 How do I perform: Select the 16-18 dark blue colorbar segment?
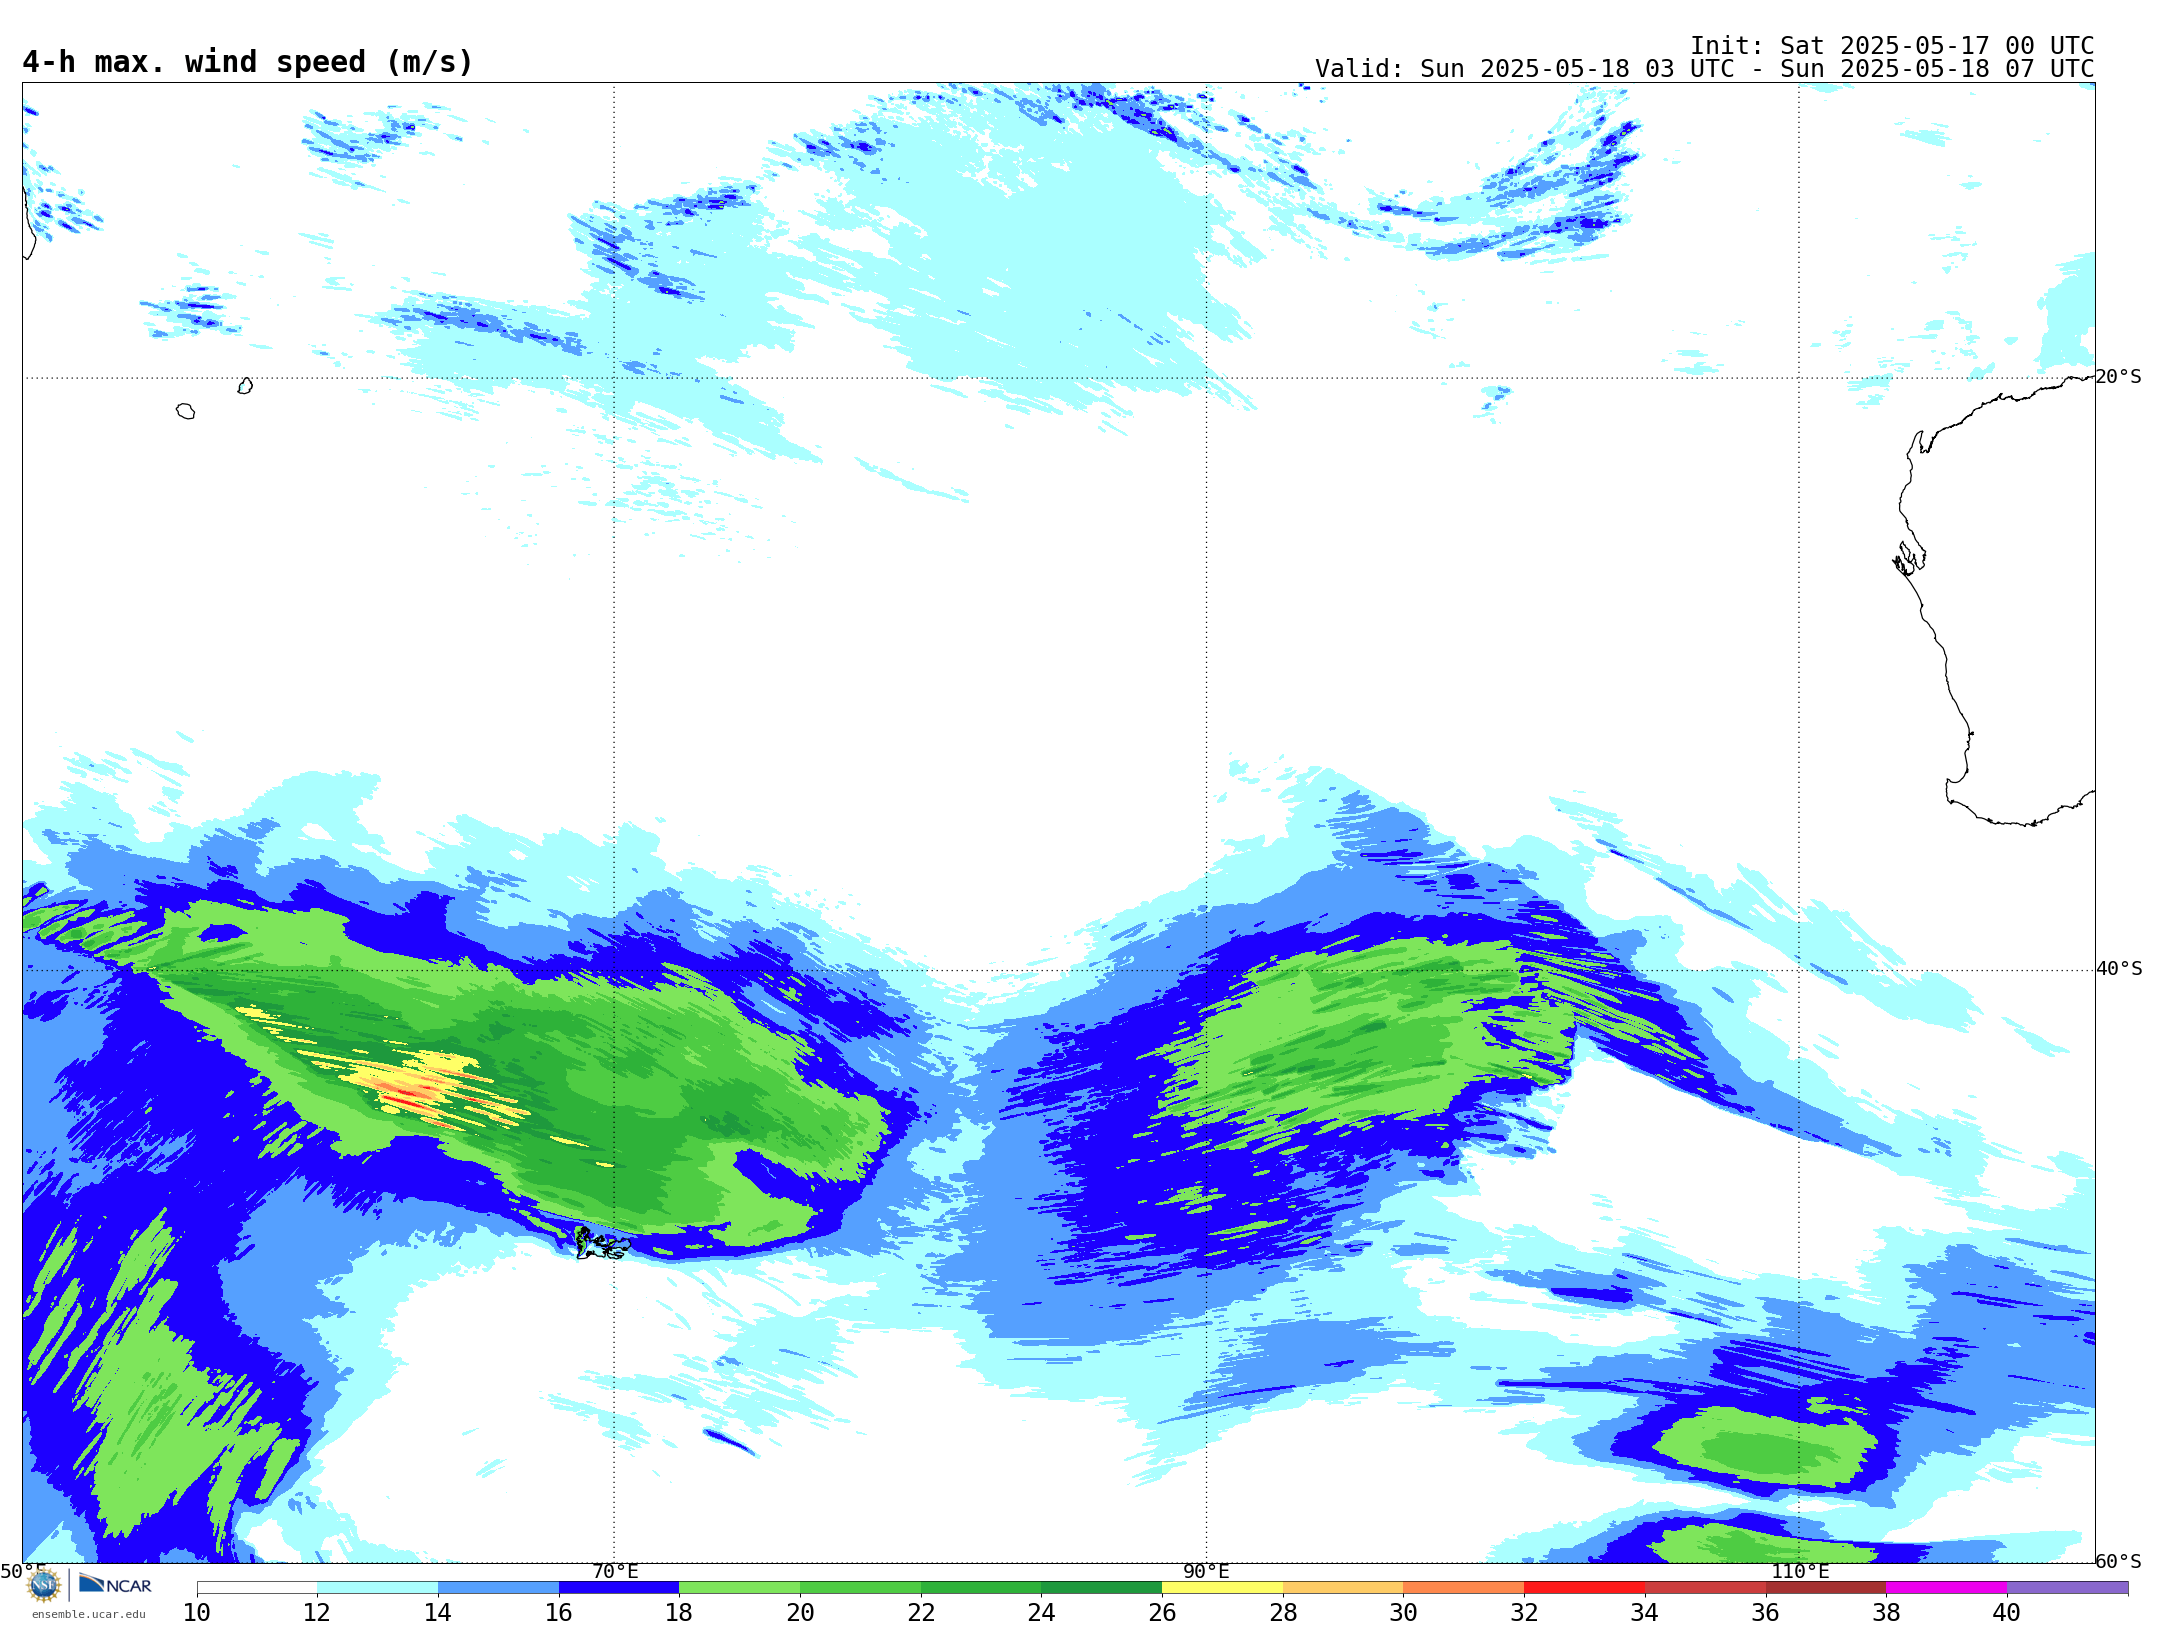619,1588
